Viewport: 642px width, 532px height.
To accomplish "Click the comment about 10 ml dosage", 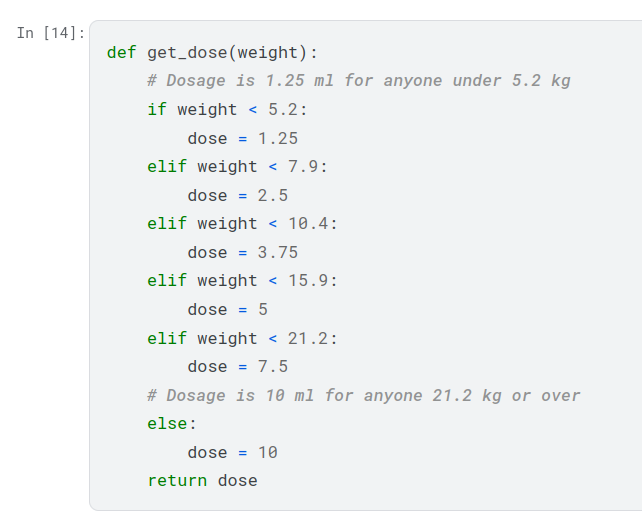I will tap(364, 395).
